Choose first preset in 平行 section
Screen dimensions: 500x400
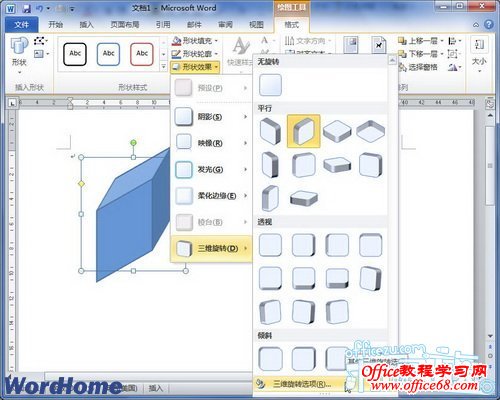click(270, 131)
